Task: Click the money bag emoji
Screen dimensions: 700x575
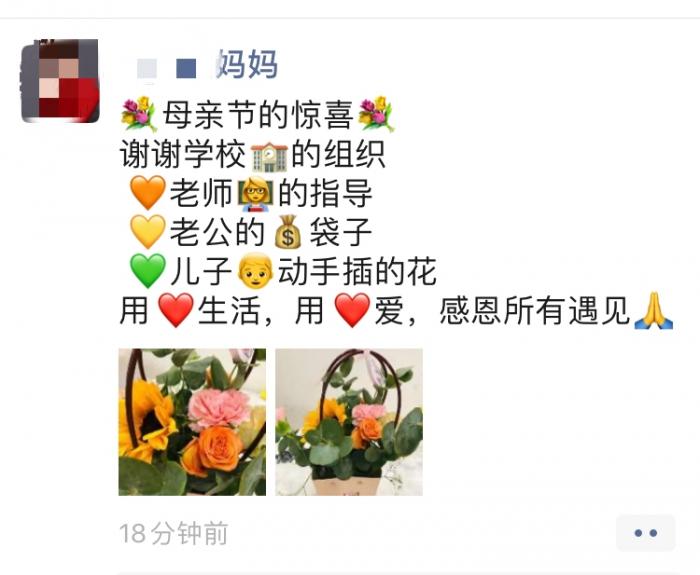Action: click(x=288, y=232)
